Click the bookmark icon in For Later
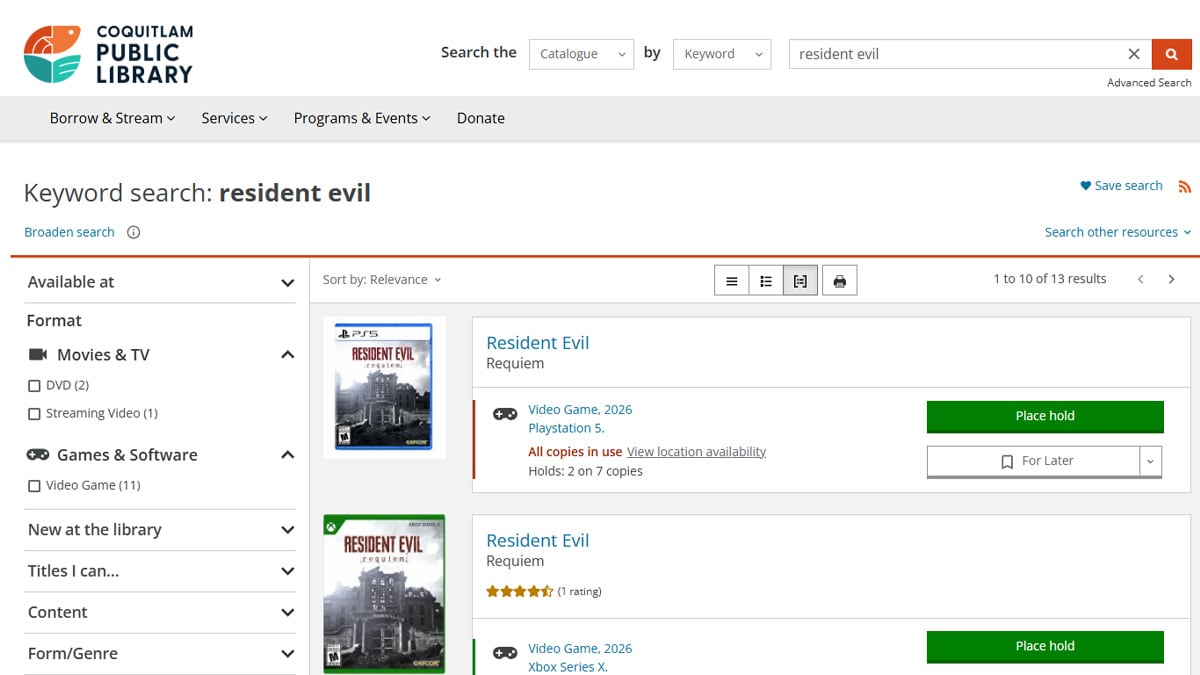Screen dimensions: 1200x675 click(1007, 461)
